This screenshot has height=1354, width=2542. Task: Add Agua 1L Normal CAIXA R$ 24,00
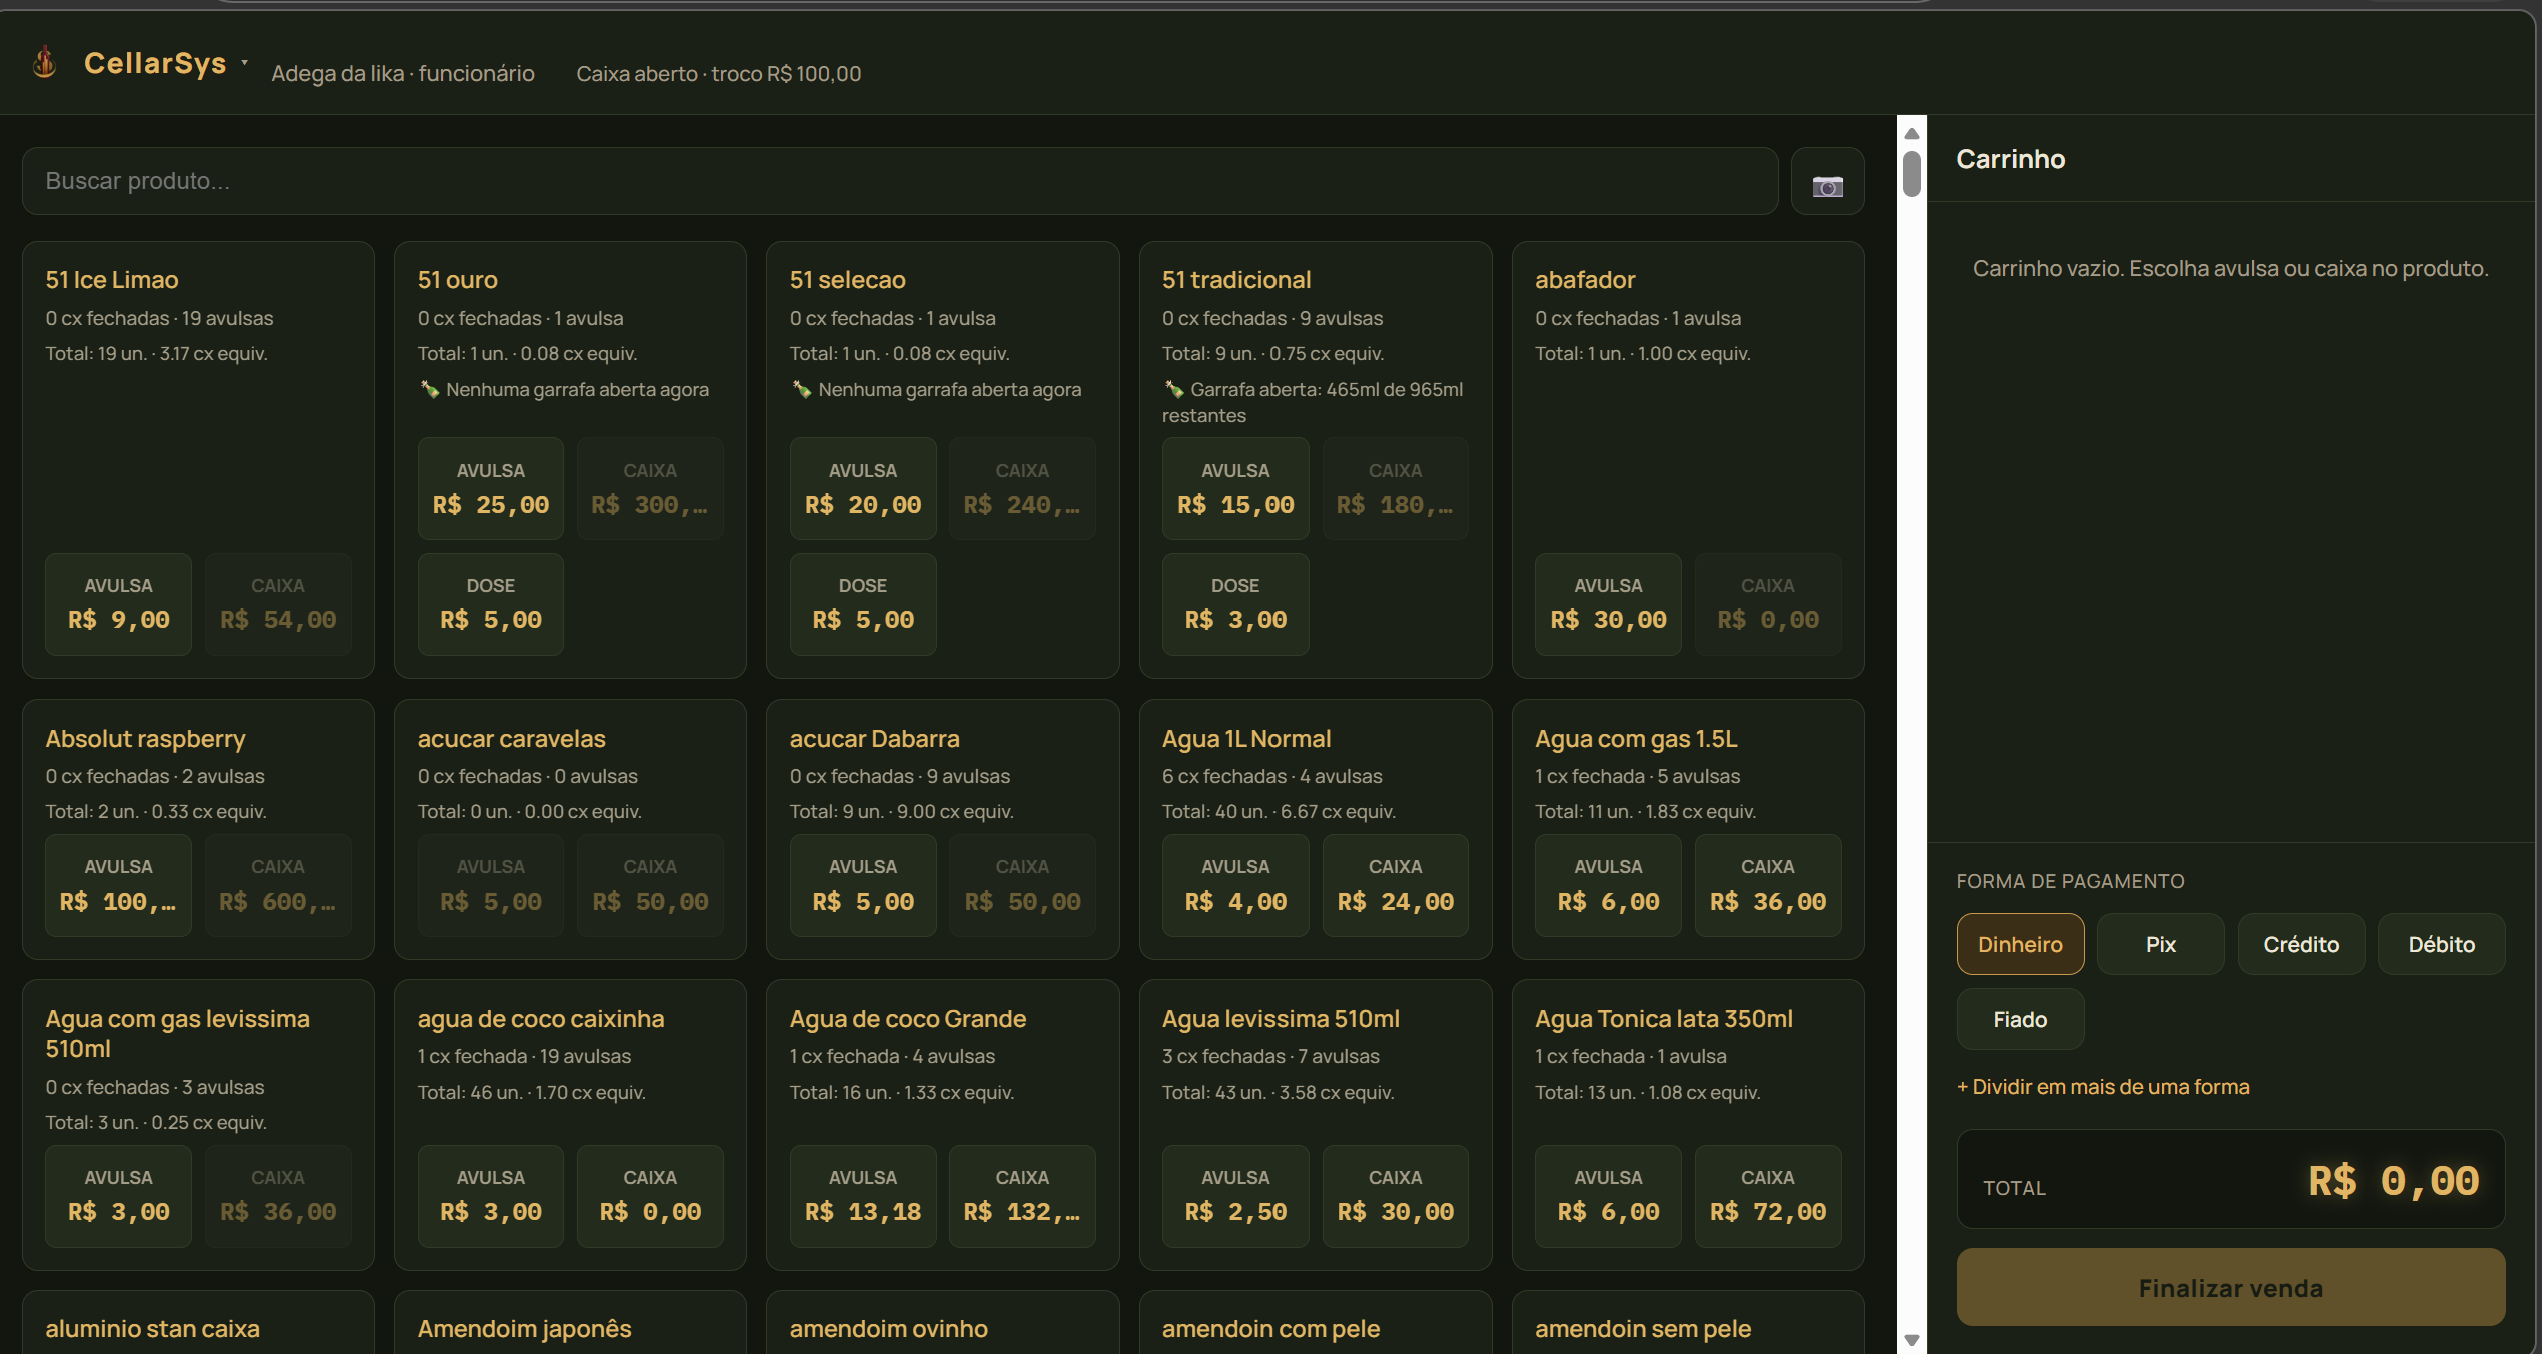[1395, 885]
